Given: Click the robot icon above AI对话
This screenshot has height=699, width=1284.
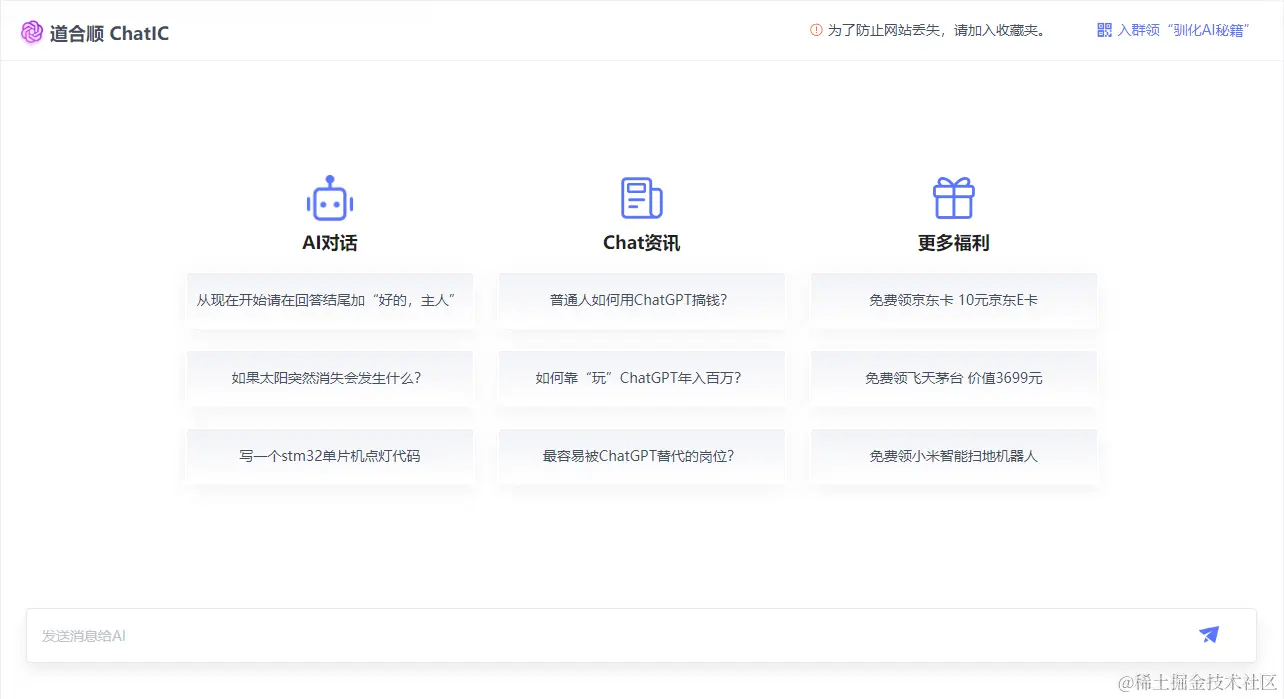Looking at the screenshot, I should coord(329,199).
